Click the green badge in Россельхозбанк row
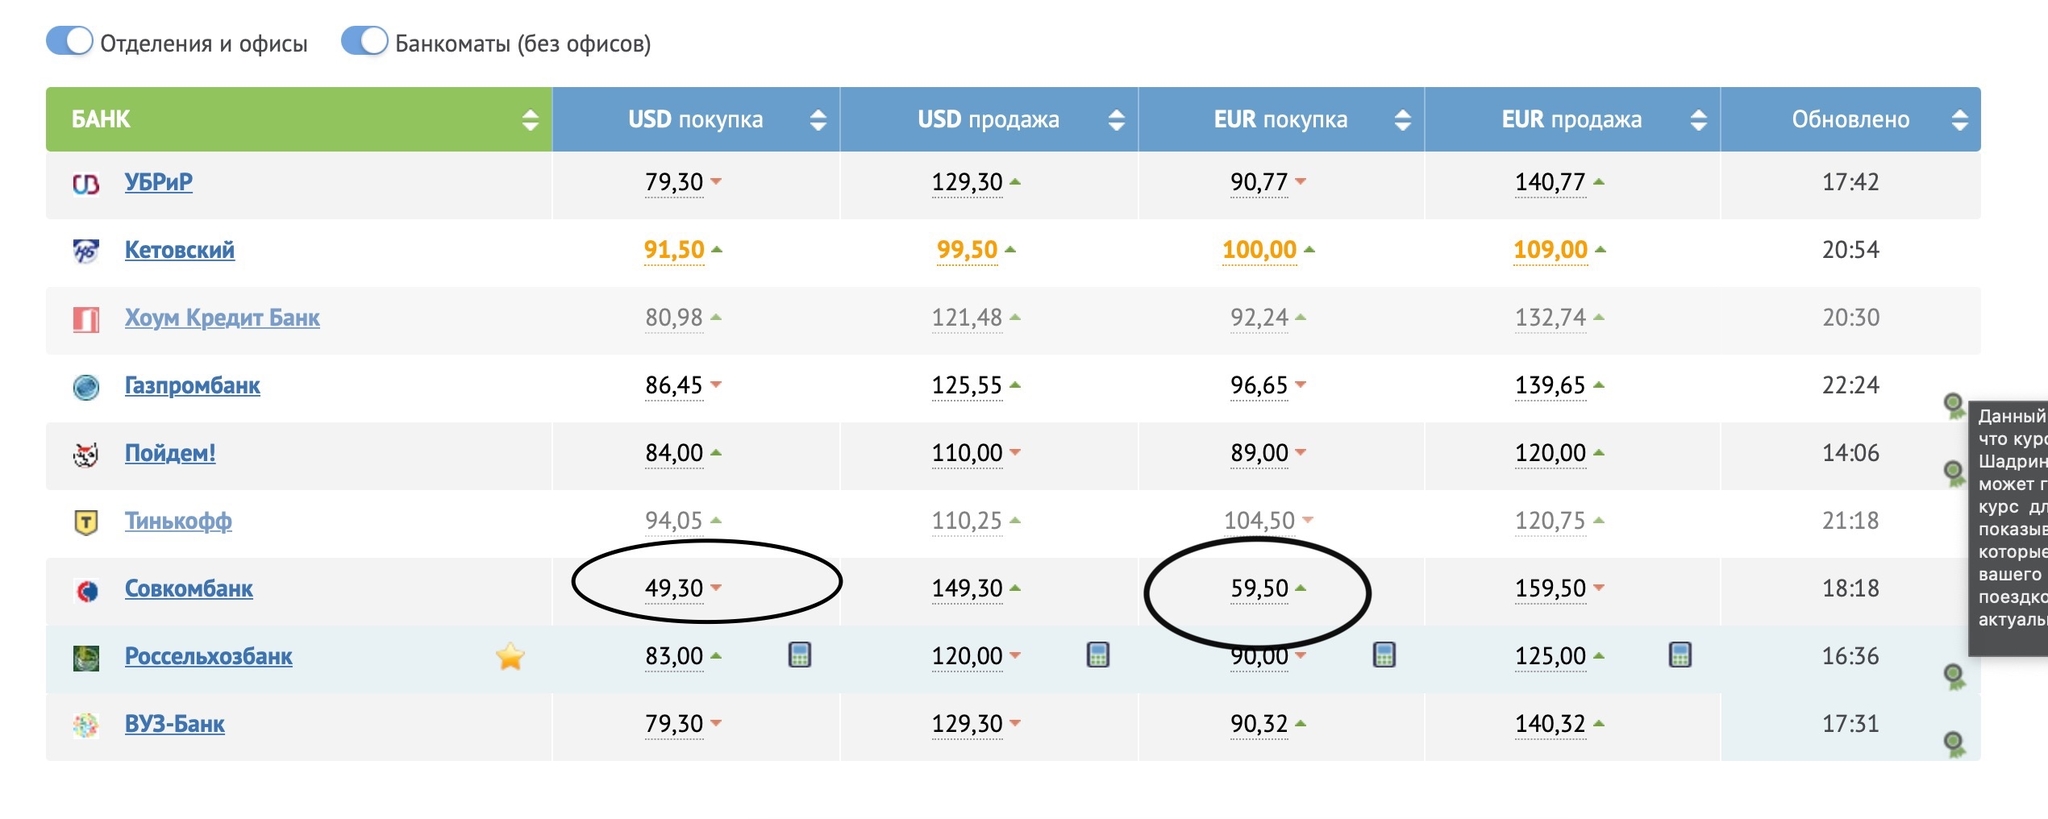The height and width of the screenshot is (819, 2048). coord(1954,676)
